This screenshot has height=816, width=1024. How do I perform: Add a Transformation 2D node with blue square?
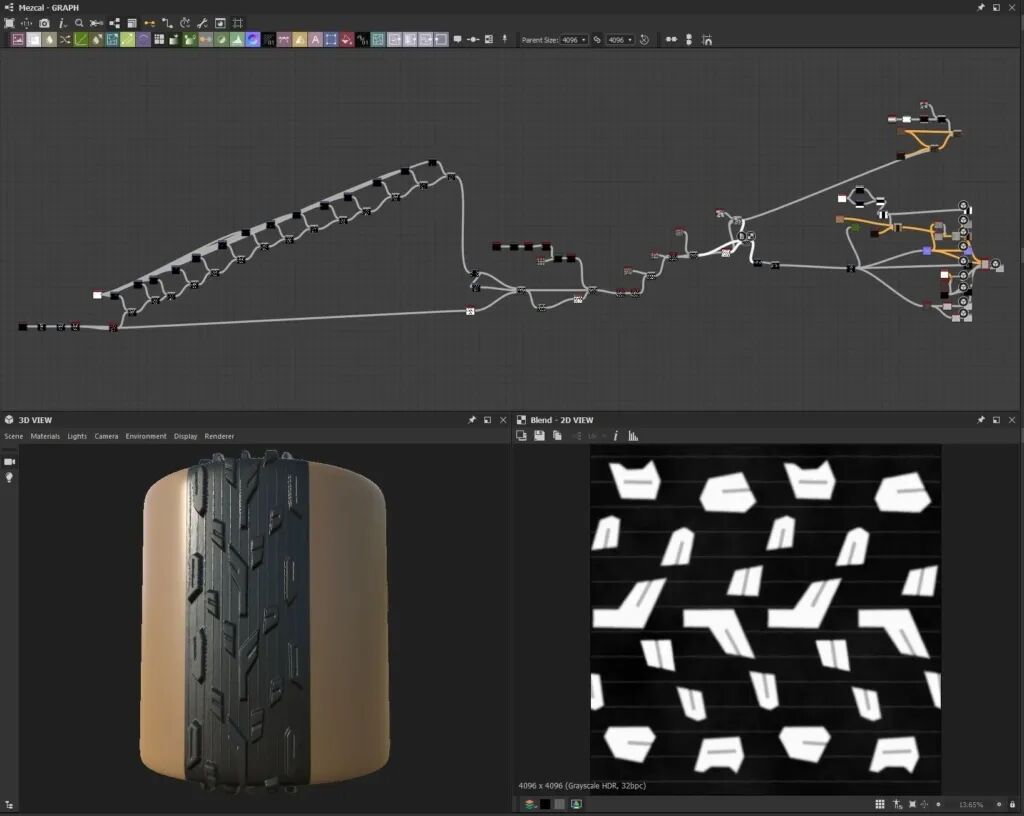[331, 40]
